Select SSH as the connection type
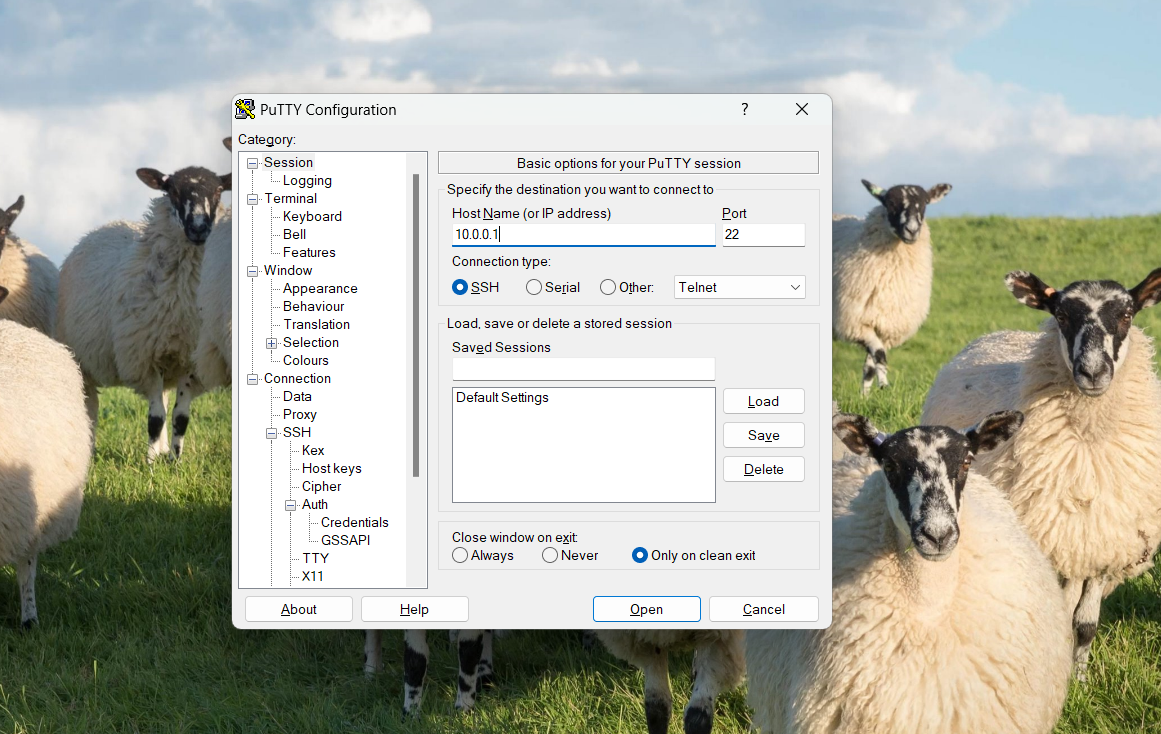 tap(459, 287)
